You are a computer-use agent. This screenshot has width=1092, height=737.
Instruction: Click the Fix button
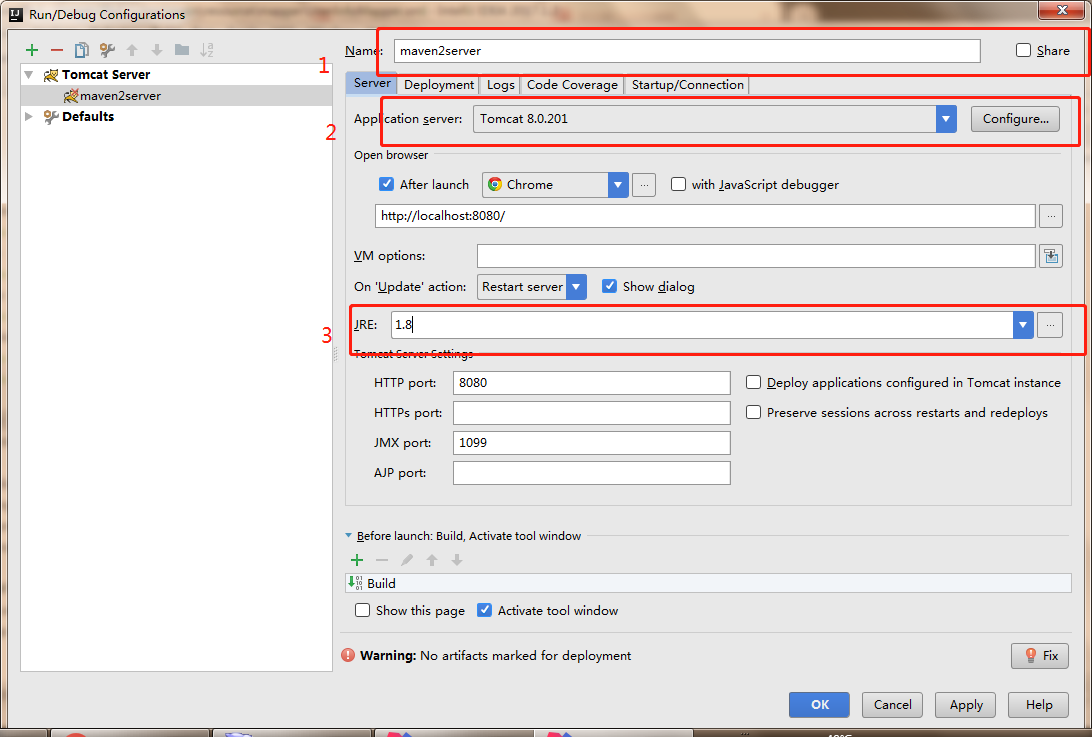[1040, 655]
